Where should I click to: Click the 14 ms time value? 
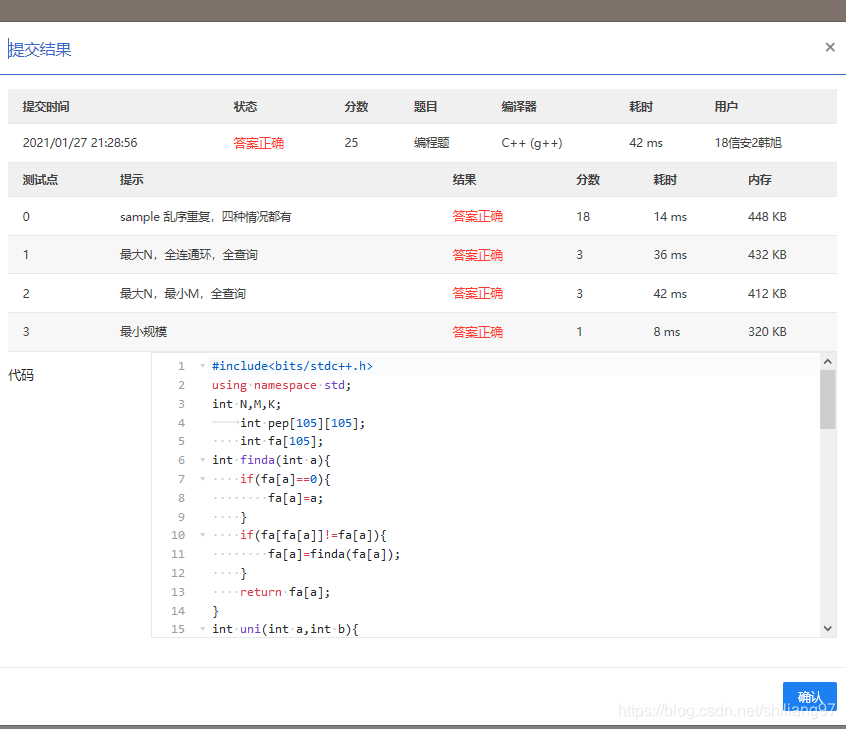[670, 216]
